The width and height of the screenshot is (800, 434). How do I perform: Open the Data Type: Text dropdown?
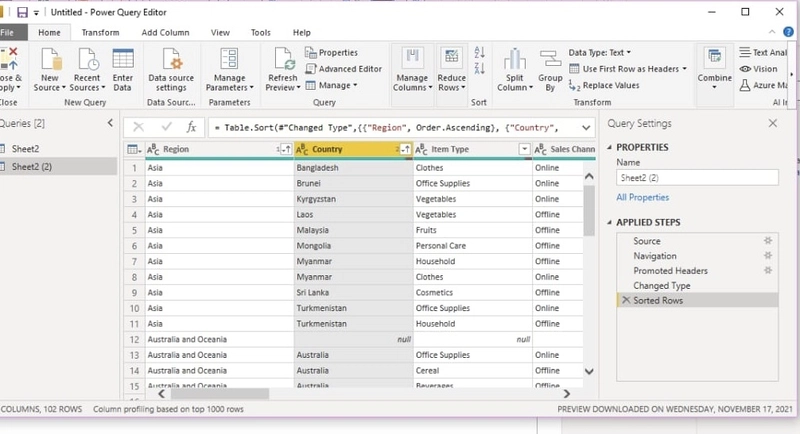point(600,53)
